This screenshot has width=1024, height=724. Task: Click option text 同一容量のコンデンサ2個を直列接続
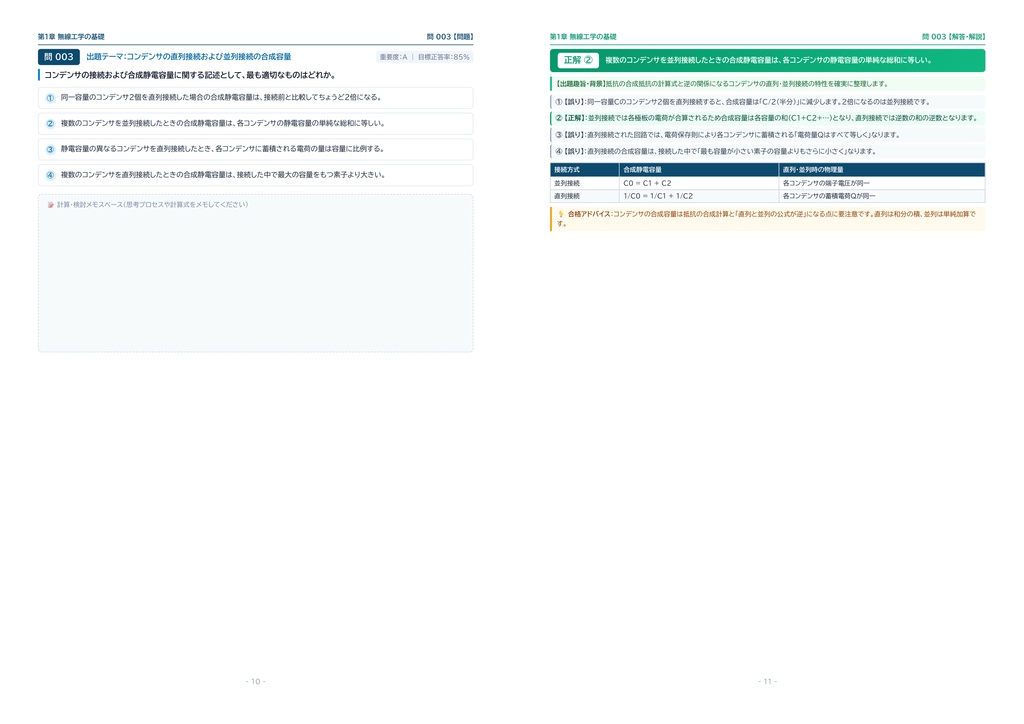pyautogui.click(x=221, y=97)
